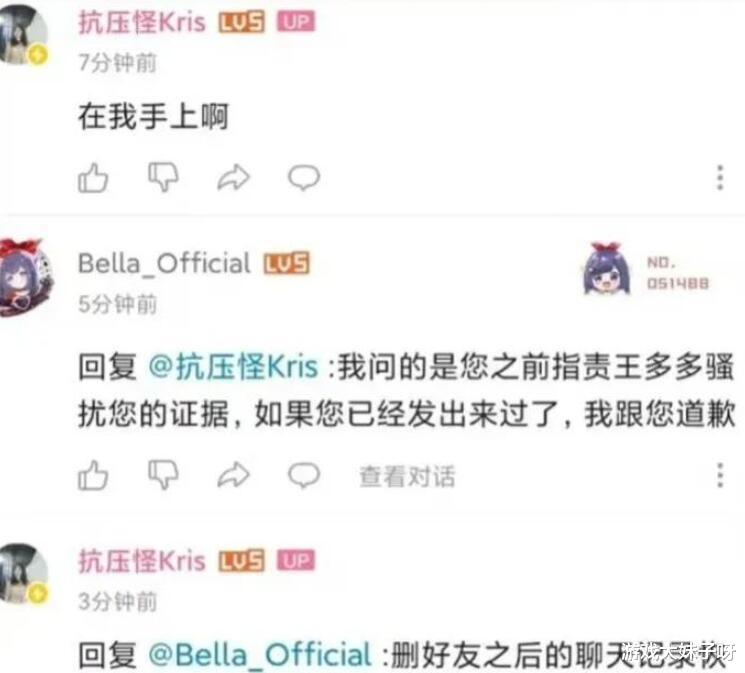Click 查看对话 to view conversation
The height and width of the screenshot is (673, 745).
click(x=407, y=476)
